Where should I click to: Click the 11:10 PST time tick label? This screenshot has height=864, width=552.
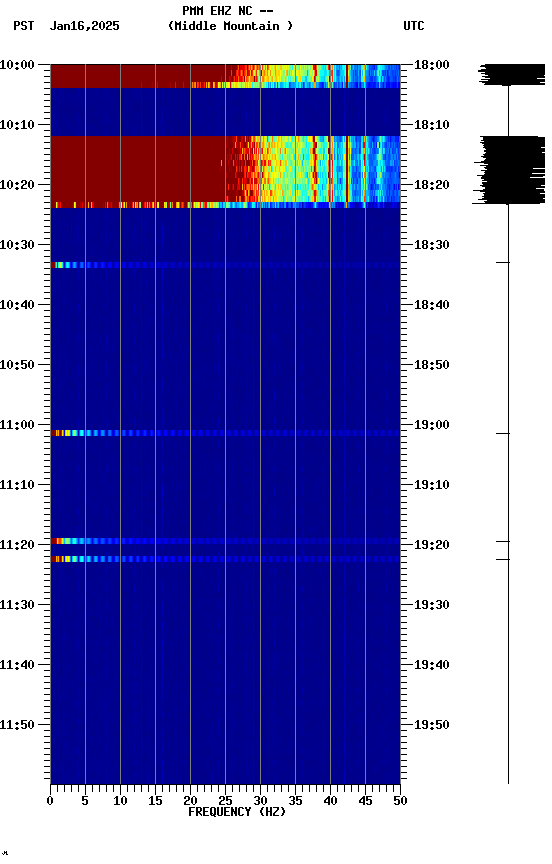pos(17,485)
